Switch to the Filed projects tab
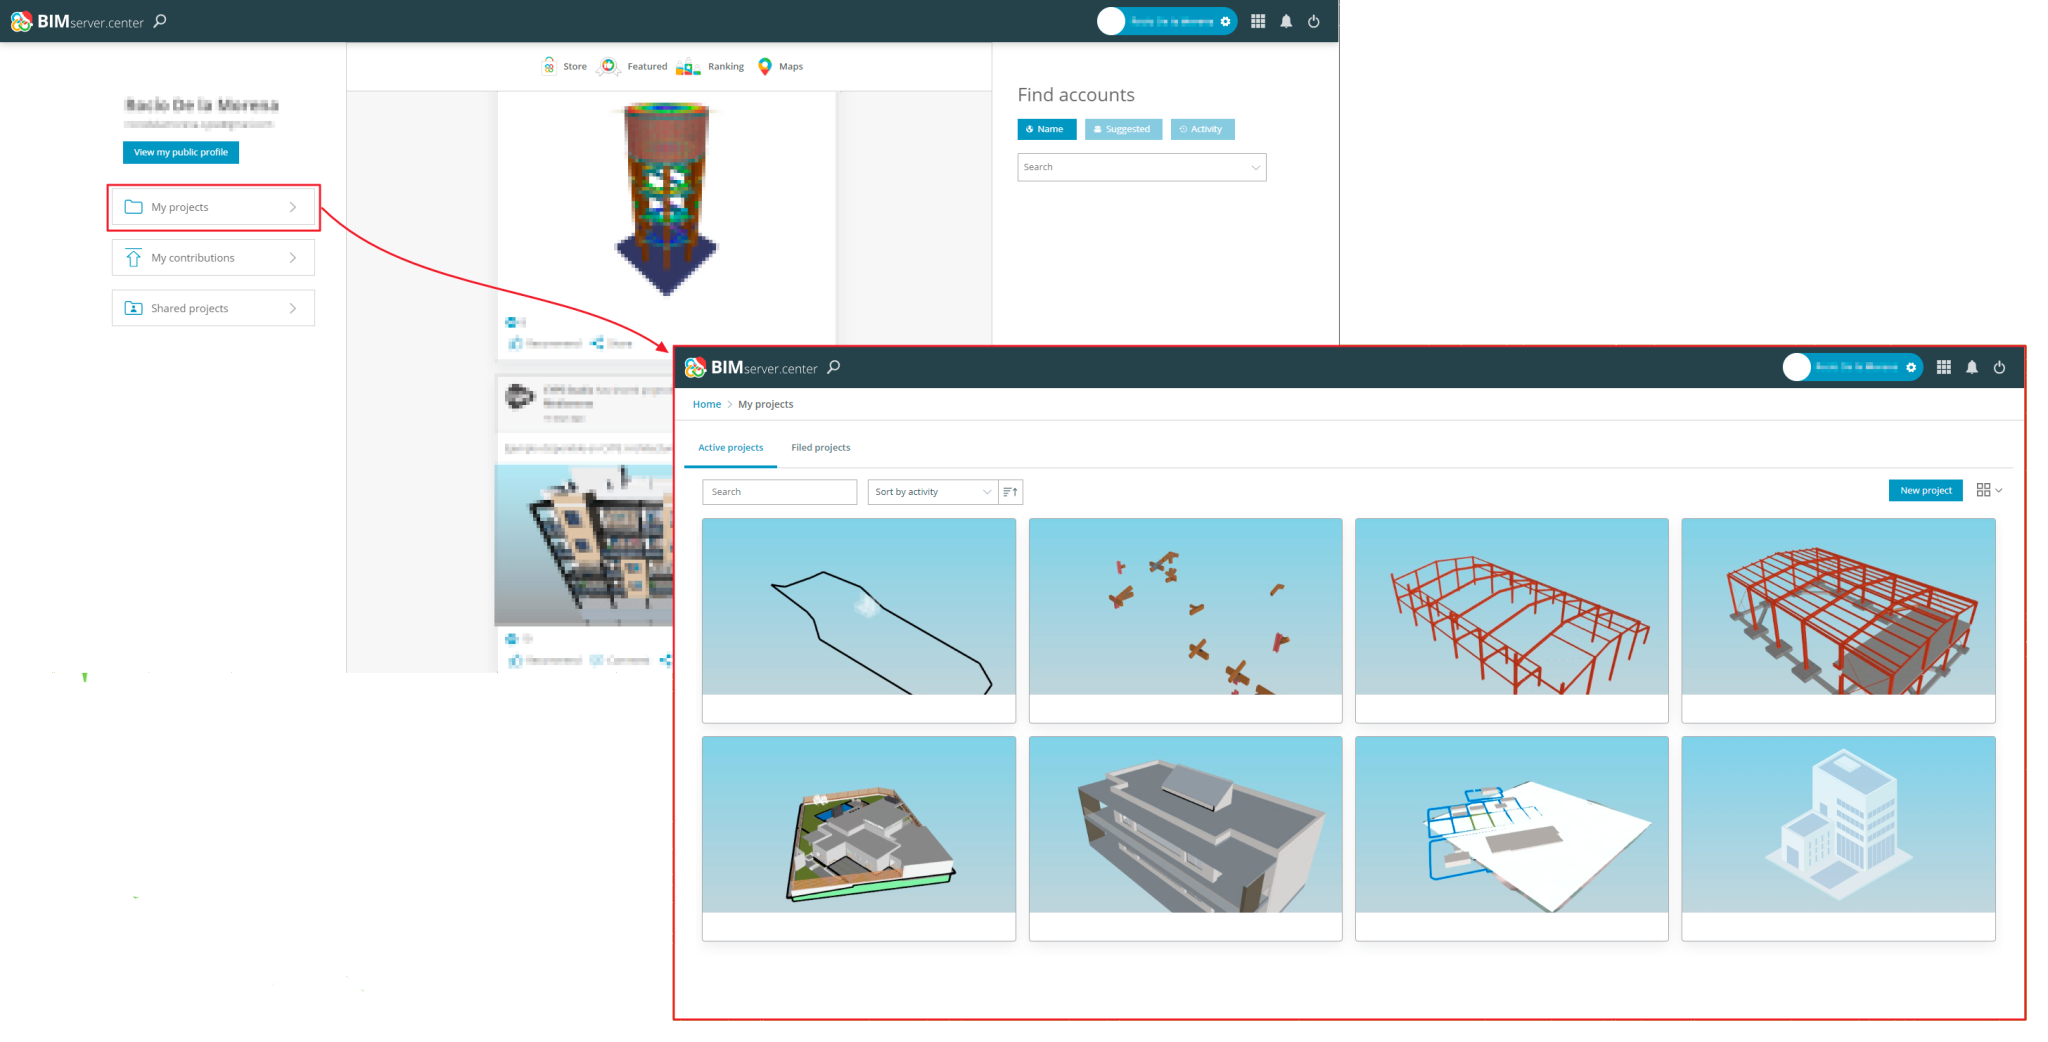 click(820, 447)
